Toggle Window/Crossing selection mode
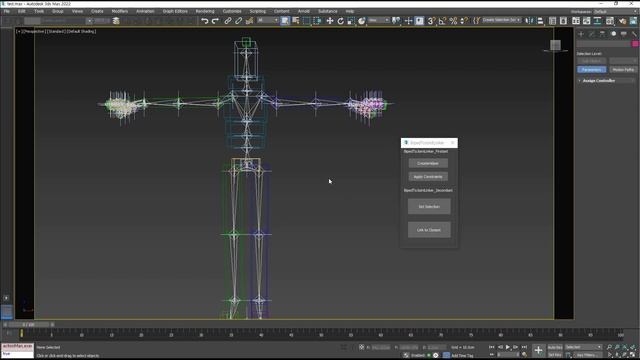This screenshot has height=360, width=640. [x=317, y=21]
